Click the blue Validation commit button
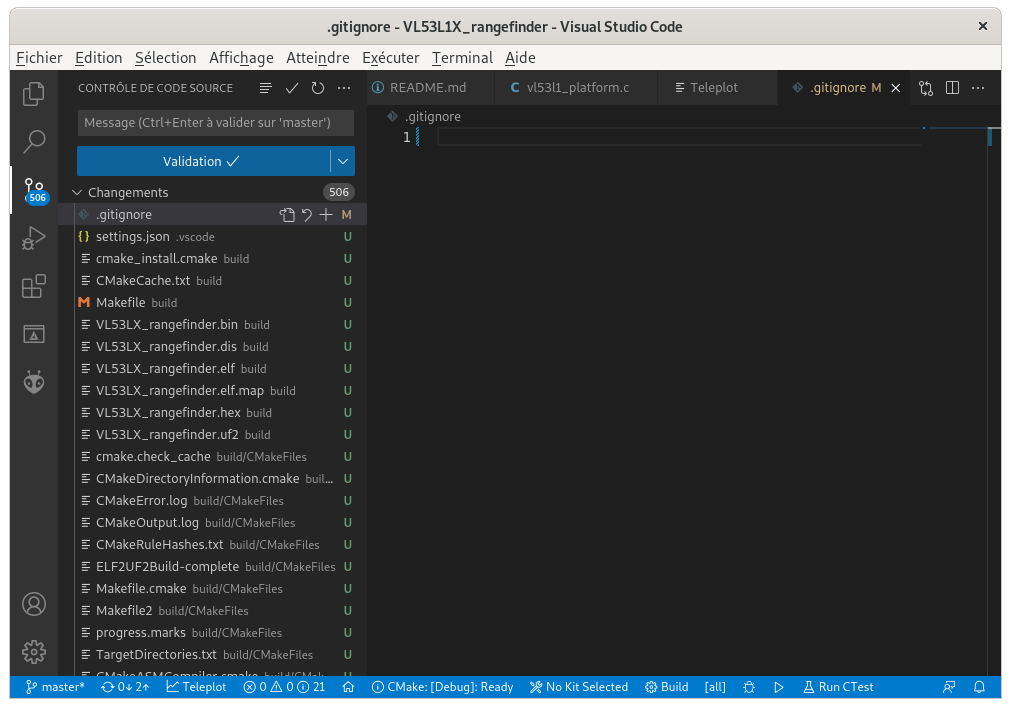Viewport: 1011px width, 708px height. [203, 161]
